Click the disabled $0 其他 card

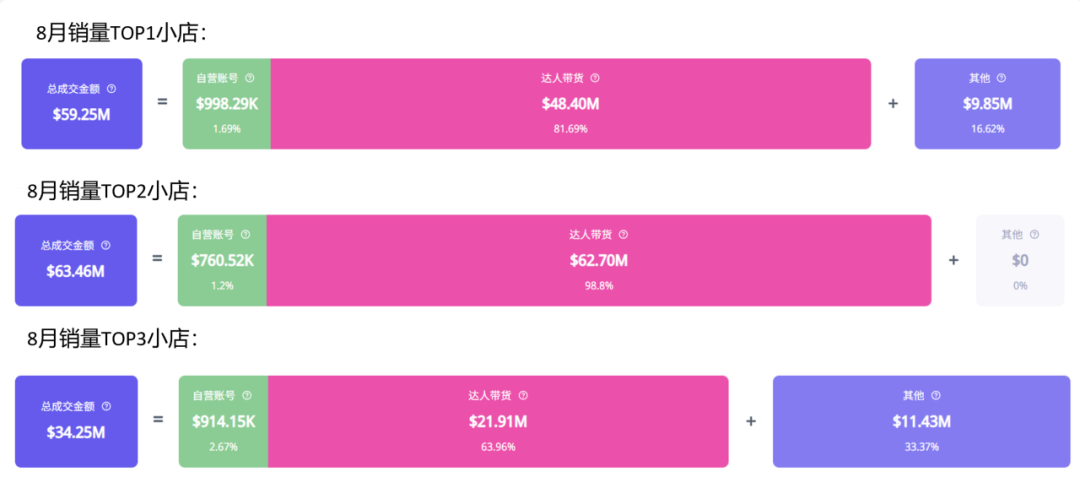tap(1020, 260)
